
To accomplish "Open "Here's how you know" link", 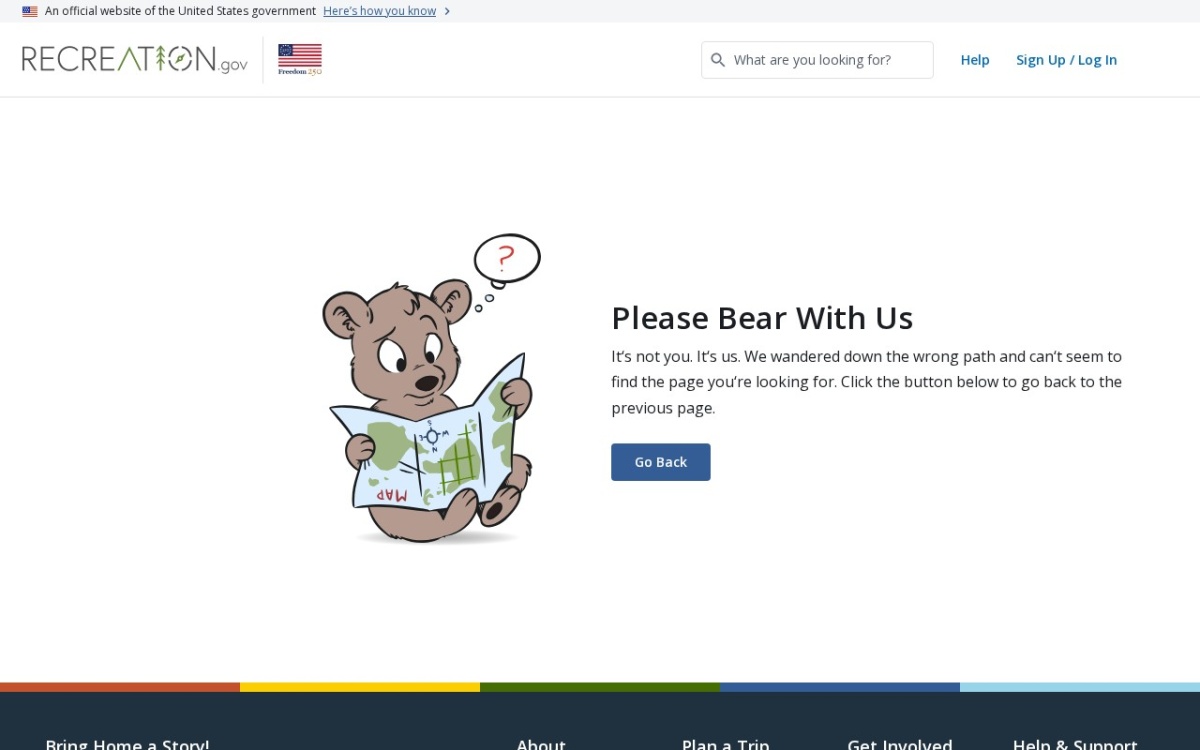I will (x=380, y=11).
